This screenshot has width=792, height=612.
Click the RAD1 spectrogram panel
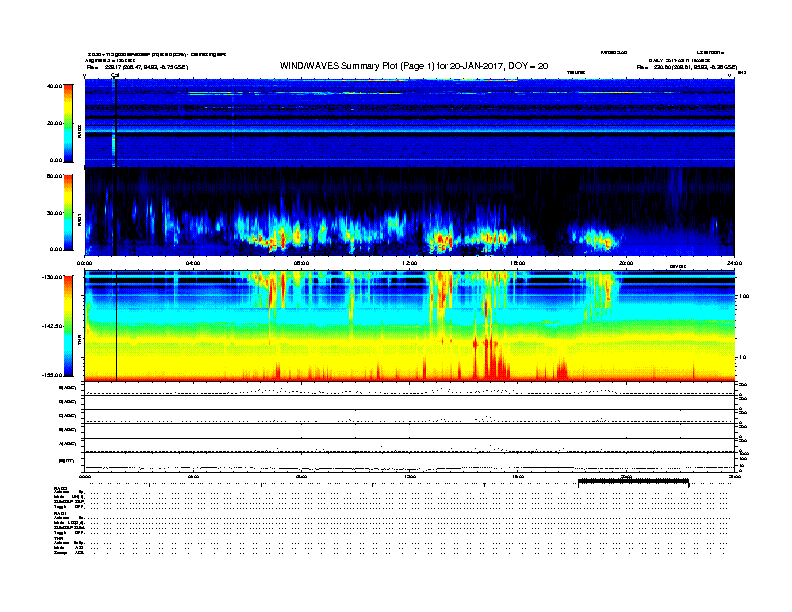point(410,212)
